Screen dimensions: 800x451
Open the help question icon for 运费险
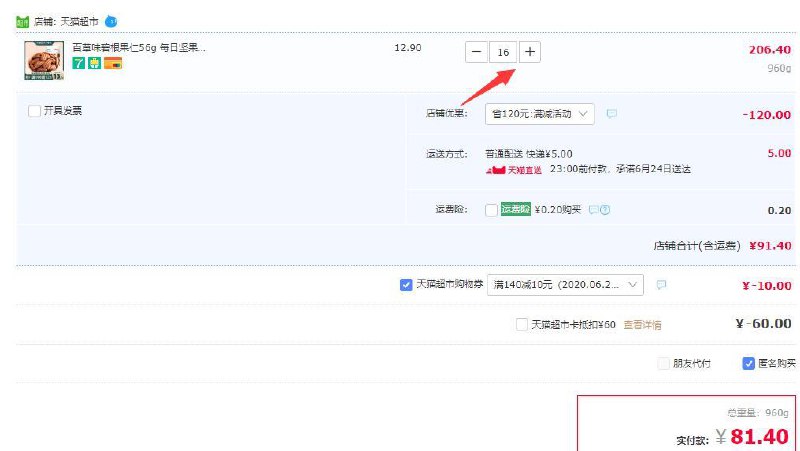coord(605,209)
